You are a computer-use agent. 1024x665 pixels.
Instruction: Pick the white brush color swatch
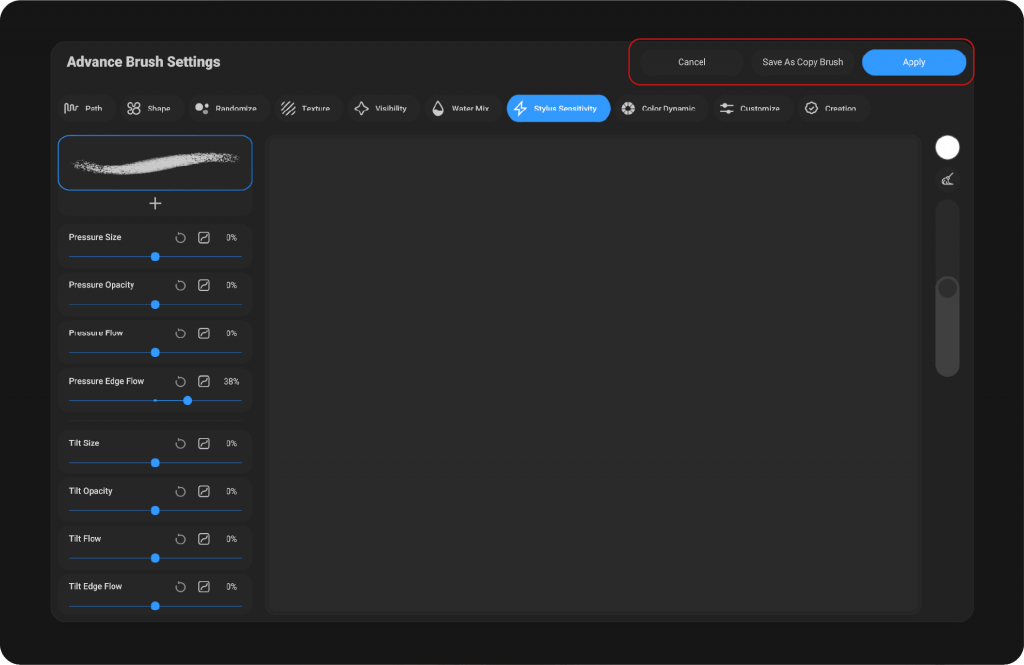click(x=947, y=147)
